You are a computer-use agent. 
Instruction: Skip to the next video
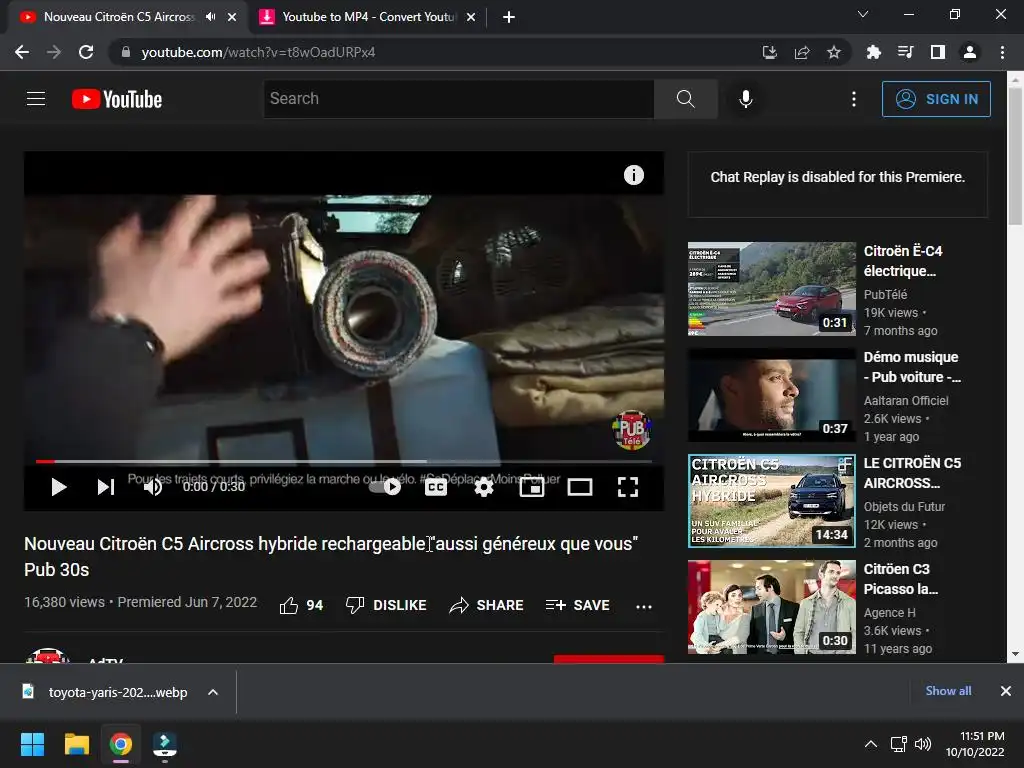(x=106, y=487)
